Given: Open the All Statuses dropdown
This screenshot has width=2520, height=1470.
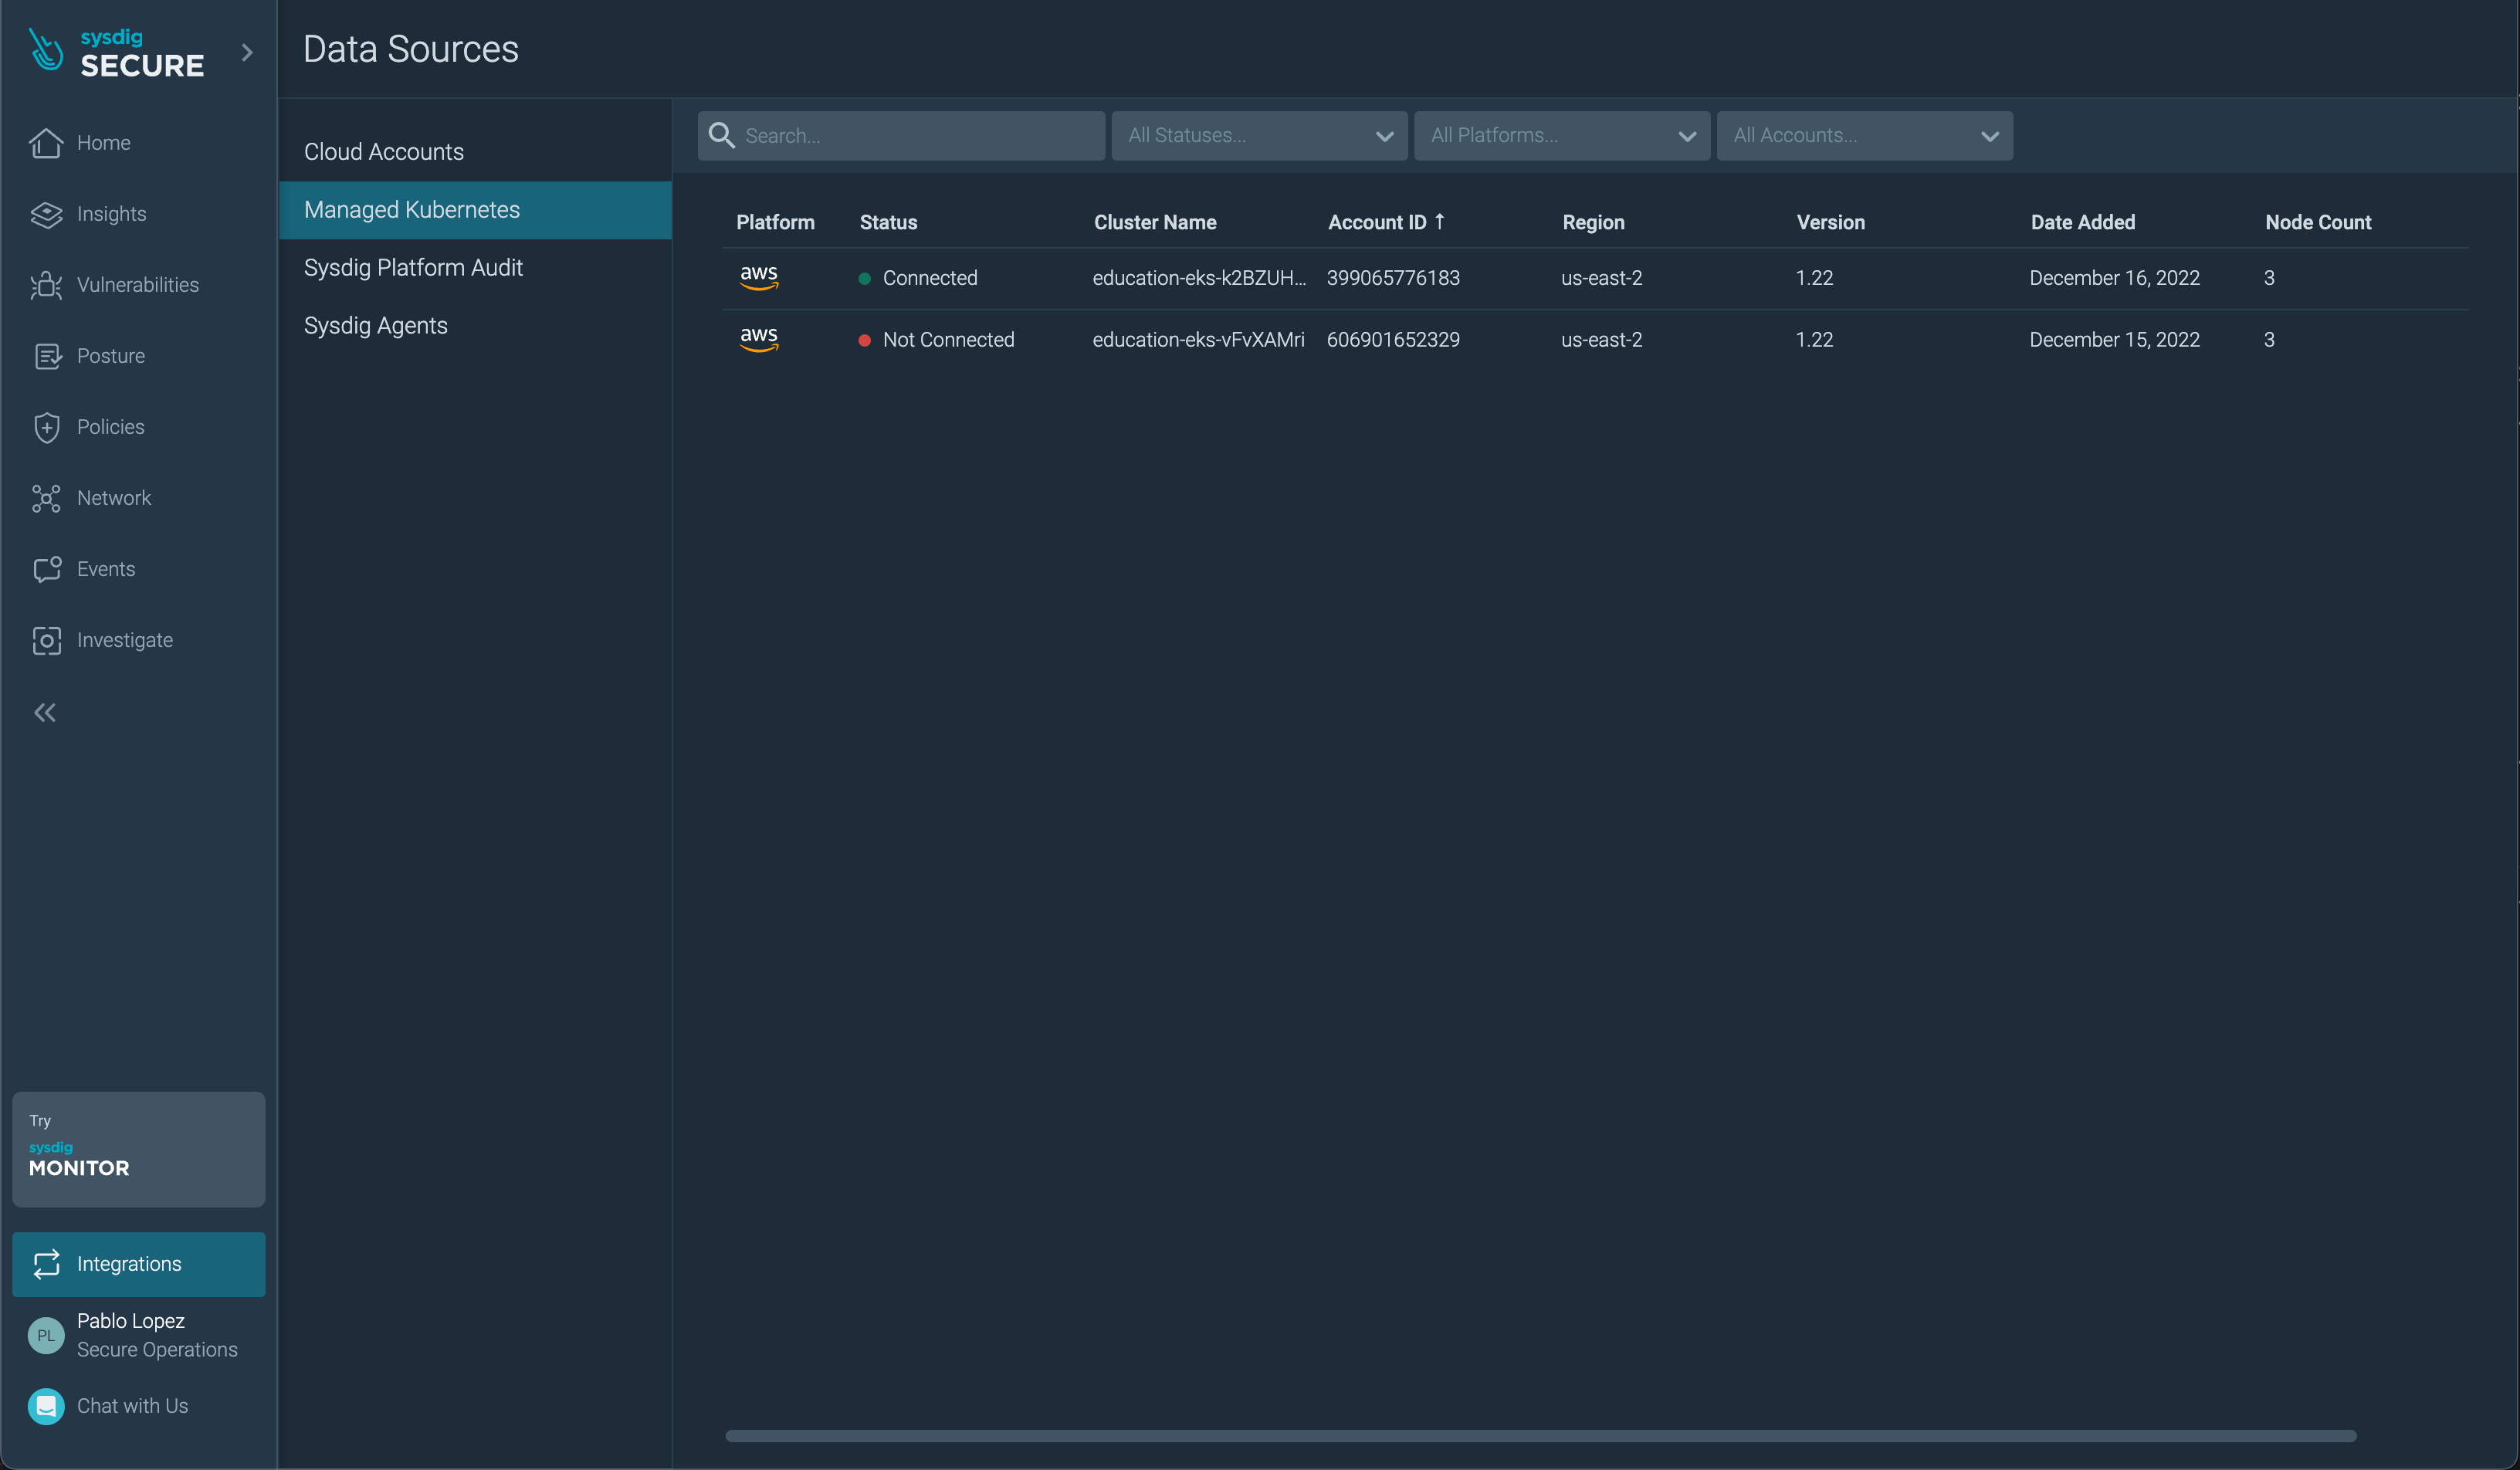Looking at the screenshot, I should (1259, 135).
